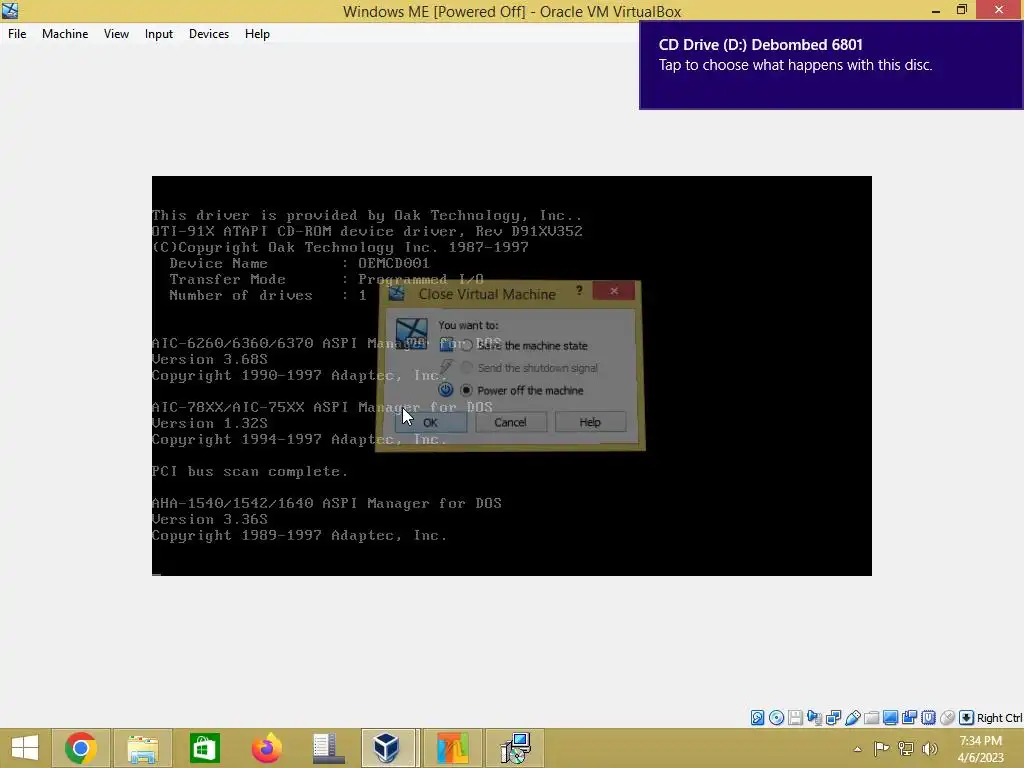Open the Machine menu
This screenshot has height=768, width=1024.
point(65,34)
